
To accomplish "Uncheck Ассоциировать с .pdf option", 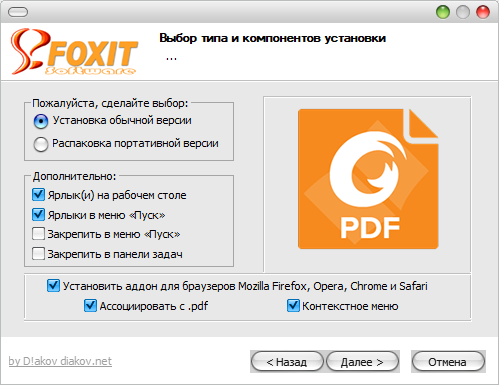I will click(90, 305).
